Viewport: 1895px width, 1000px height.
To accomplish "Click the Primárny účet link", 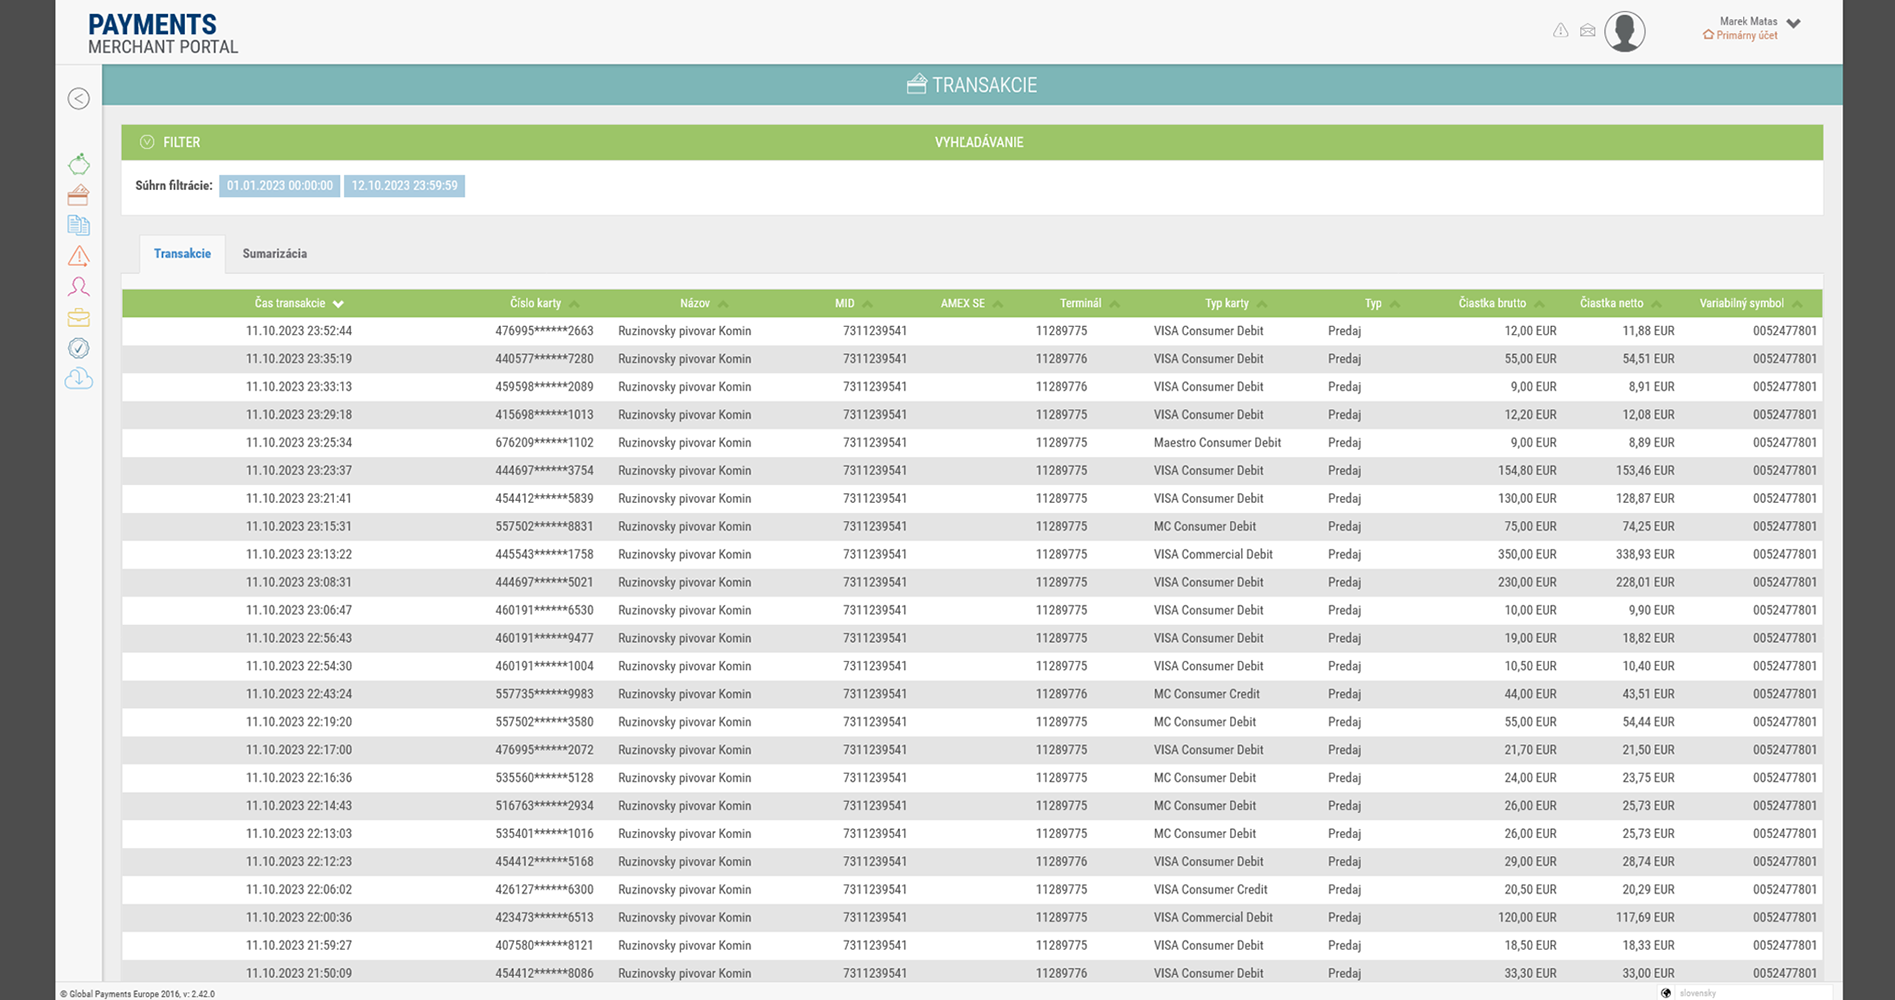I will 1747,35.
